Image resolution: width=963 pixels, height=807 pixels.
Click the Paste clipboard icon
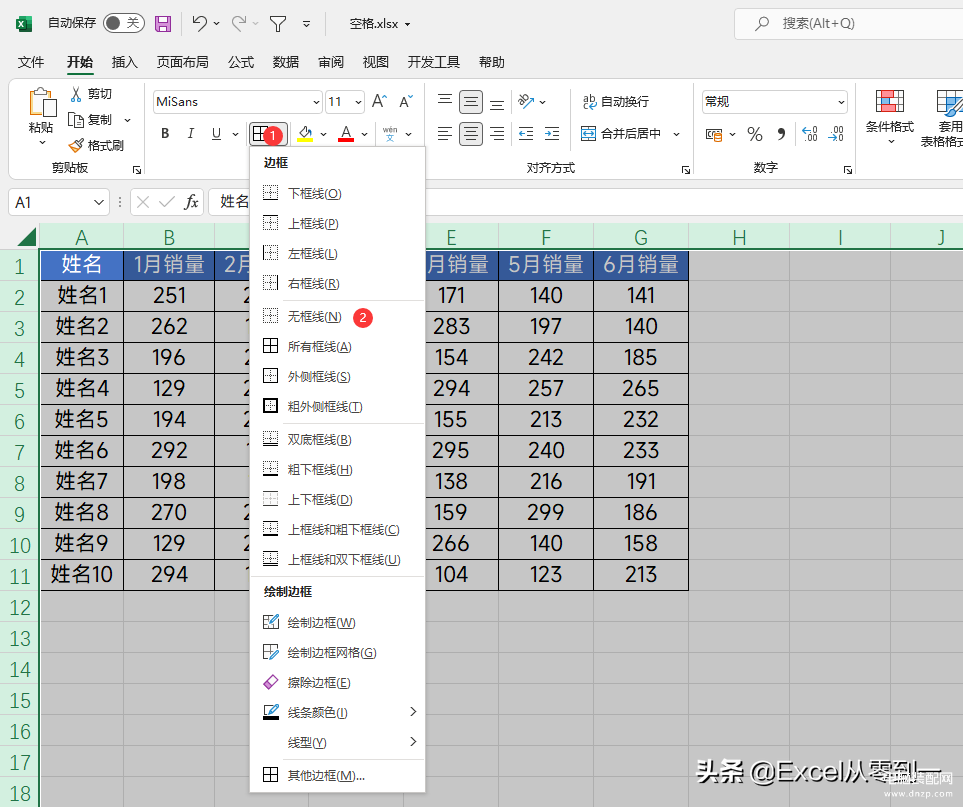click(x=42, y=102)
